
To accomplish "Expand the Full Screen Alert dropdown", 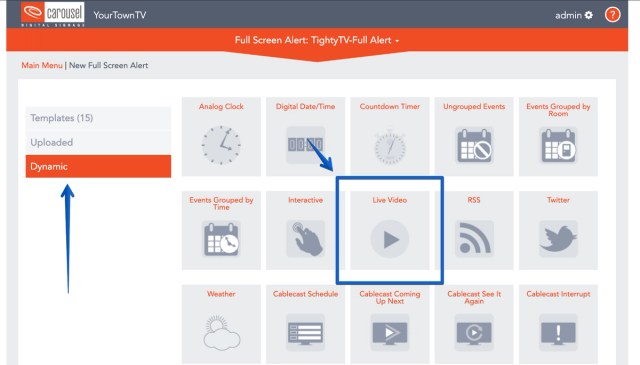I will pos(317,40).
